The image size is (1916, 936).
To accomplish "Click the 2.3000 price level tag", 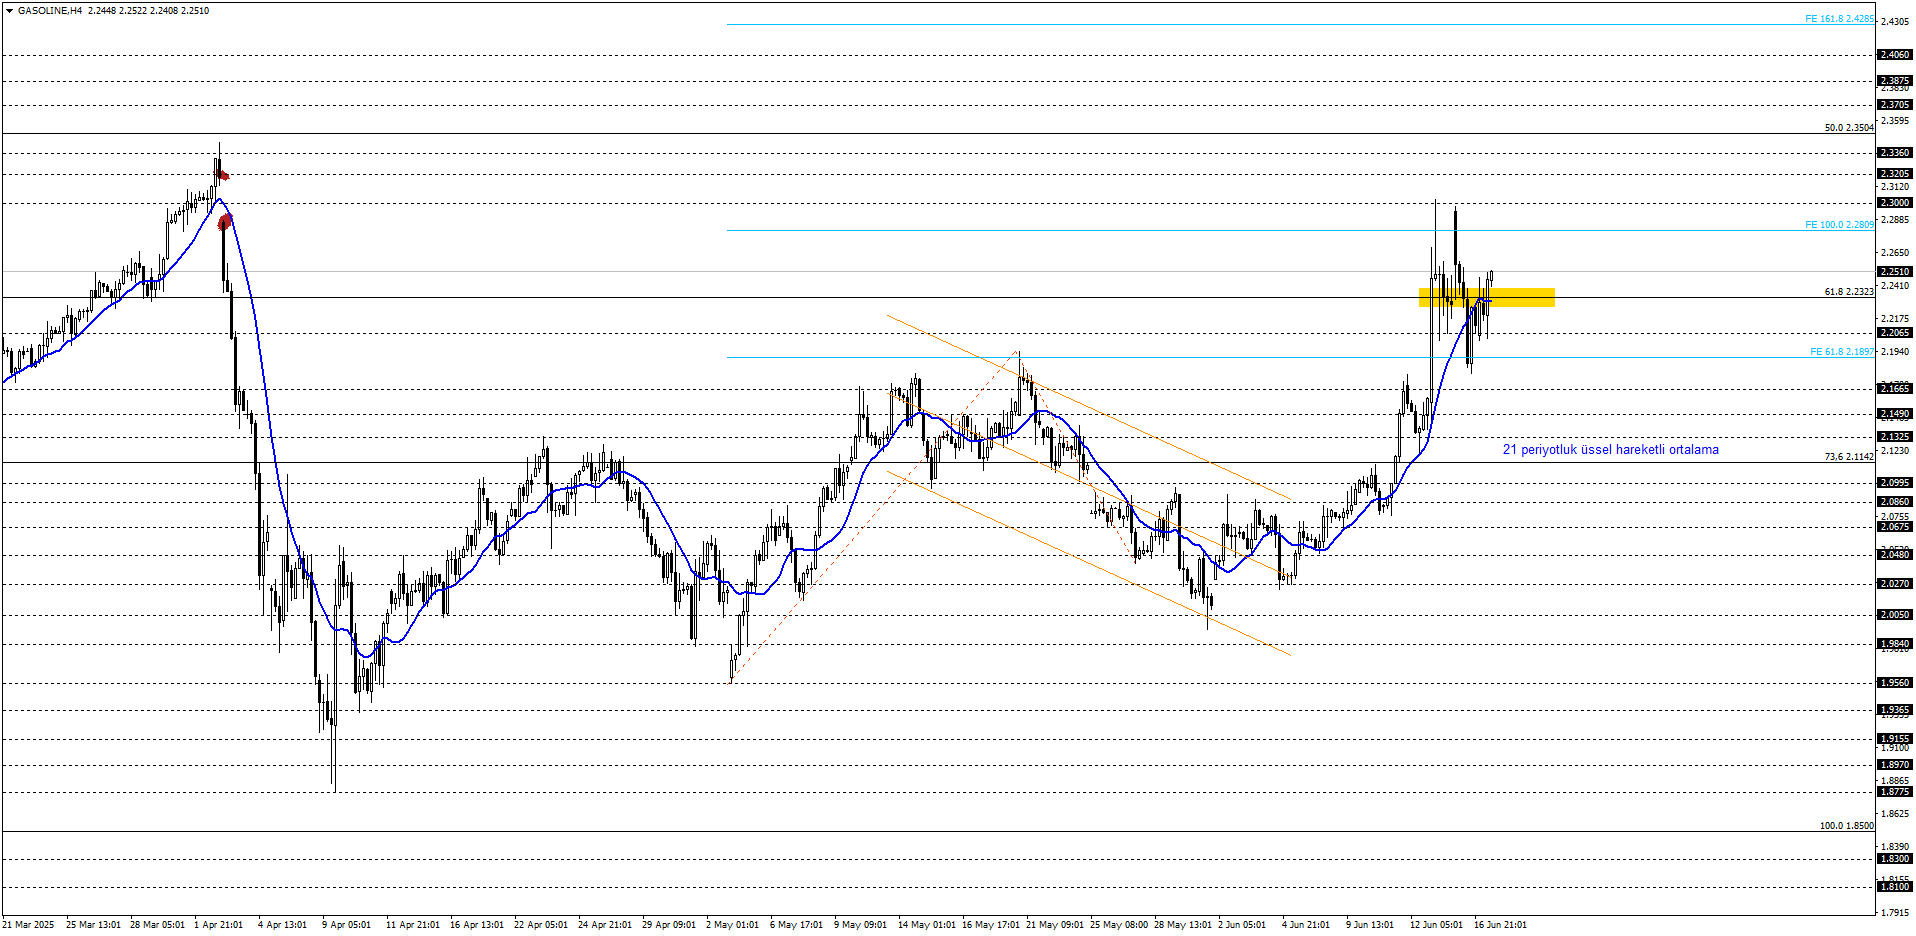I will [1895, 203].
